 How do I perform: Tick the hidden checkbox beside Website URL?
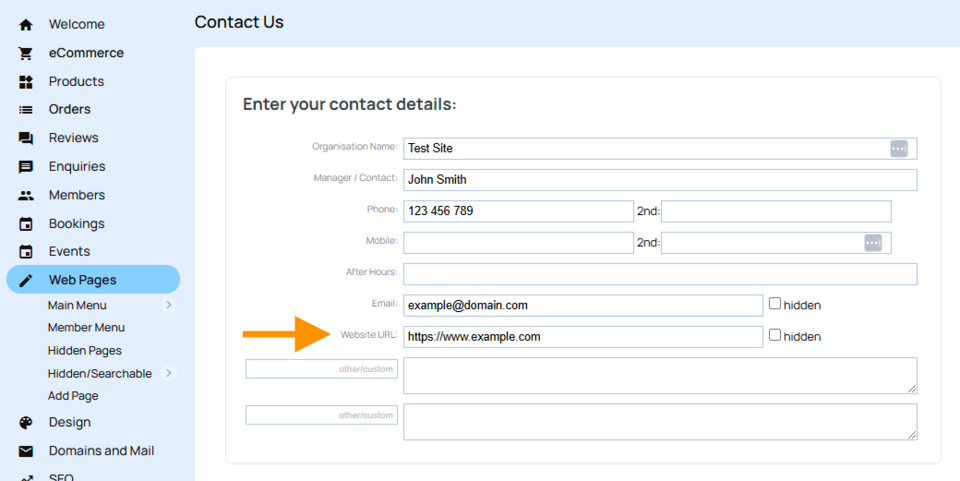(775, 335)
